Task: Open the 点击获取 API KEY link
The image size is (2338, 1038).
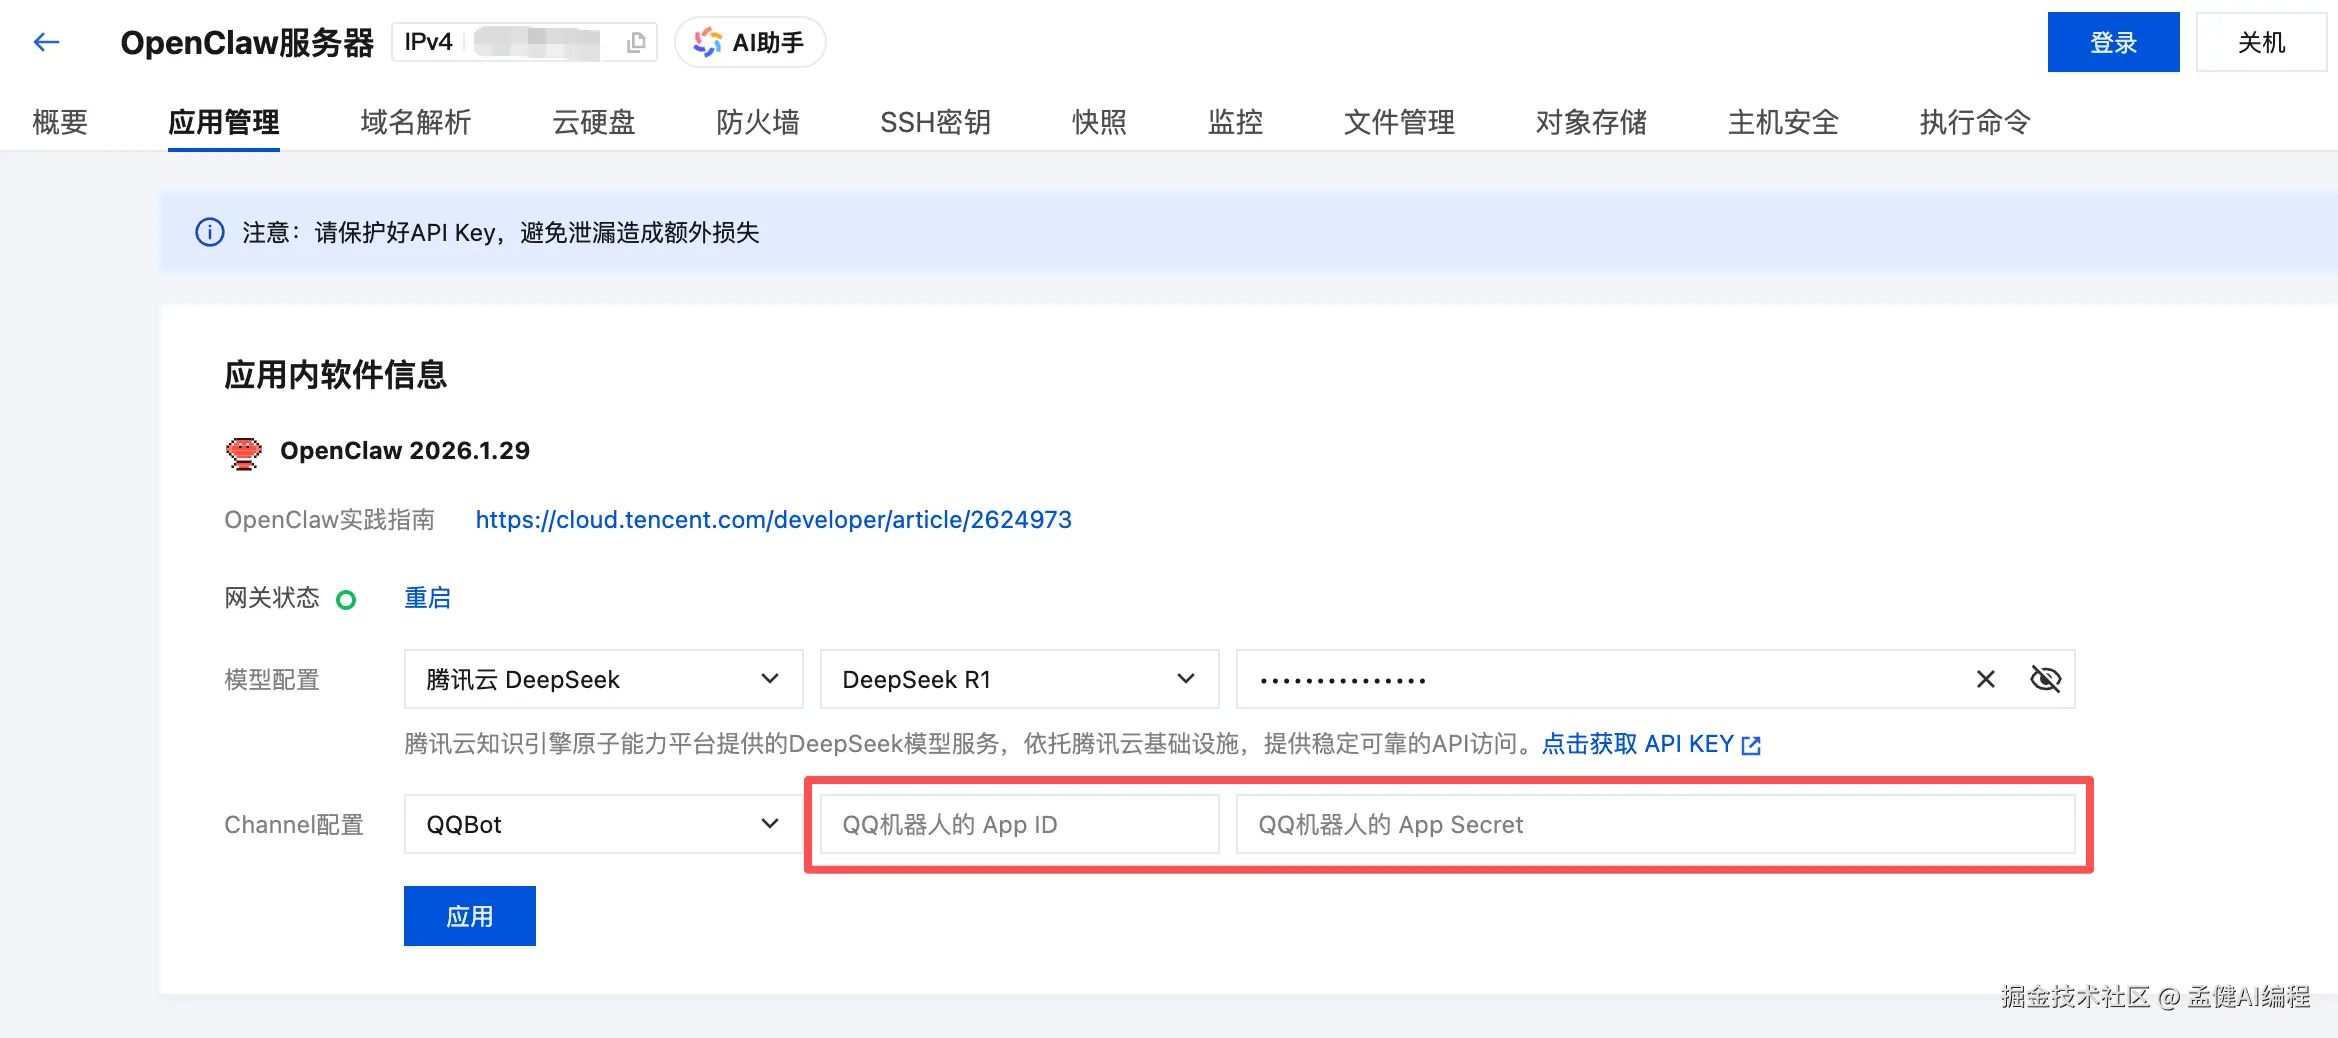Action: click(x=1651, y=744)
